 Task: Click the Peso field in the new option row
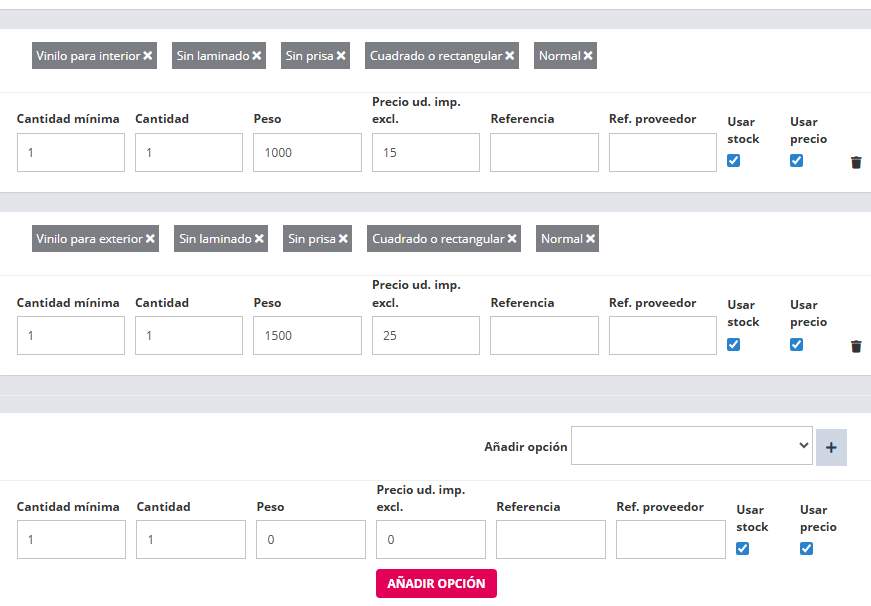[310, 540]
